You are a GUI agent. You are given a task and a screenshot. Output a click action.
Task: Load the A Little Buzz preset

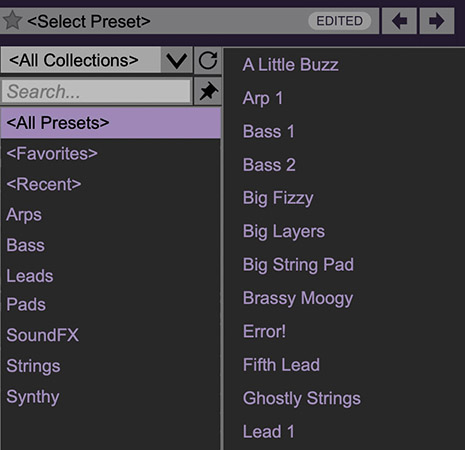pyautogui.click(x=291, y=65)
